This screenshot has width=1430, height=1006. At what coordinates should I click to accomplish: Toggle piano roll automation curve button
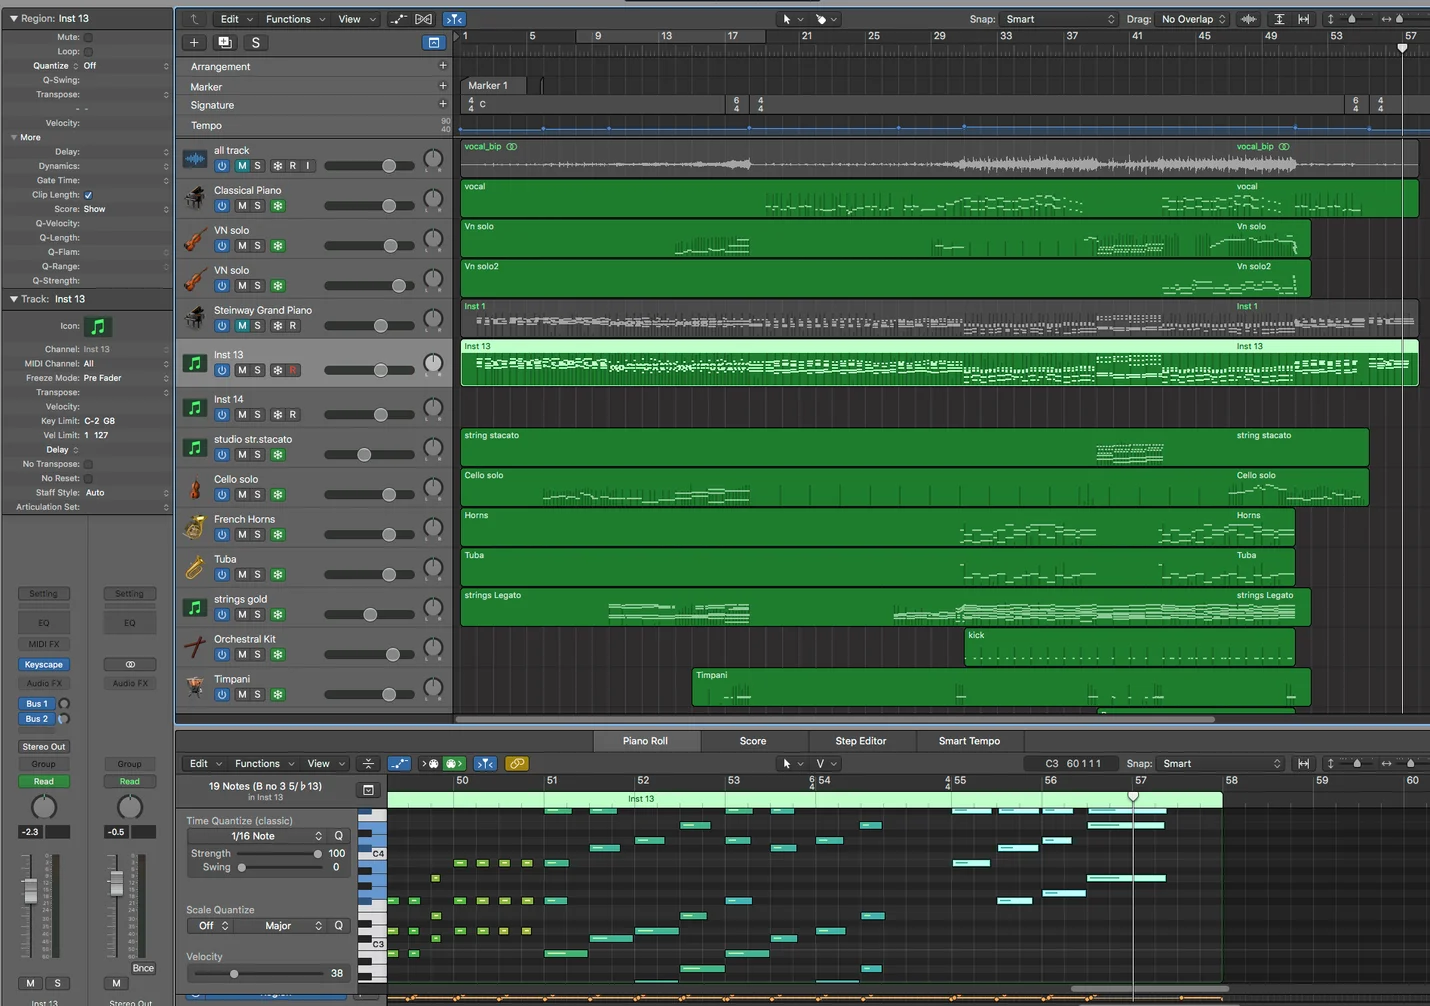coord(399,763)
